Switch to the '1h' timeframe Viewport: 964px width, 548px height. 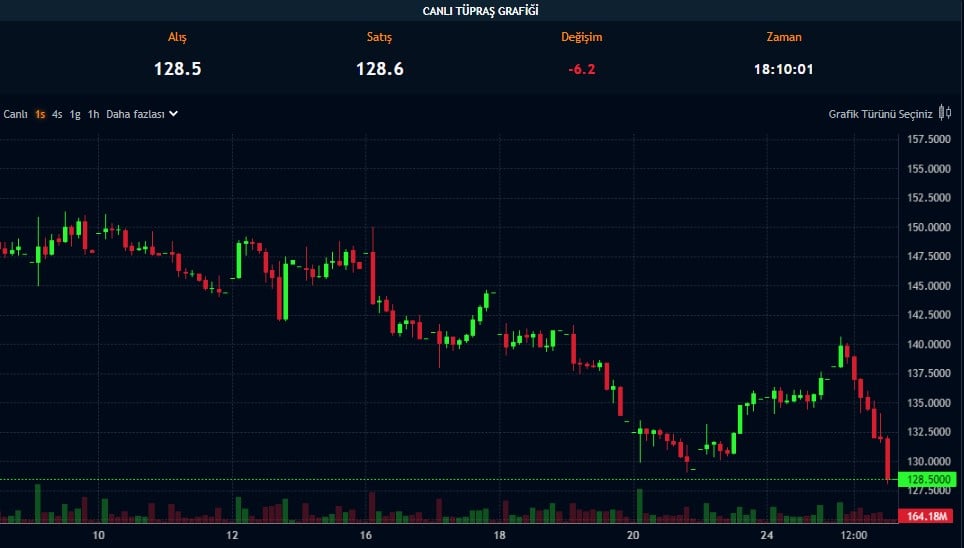click(93, 114)
